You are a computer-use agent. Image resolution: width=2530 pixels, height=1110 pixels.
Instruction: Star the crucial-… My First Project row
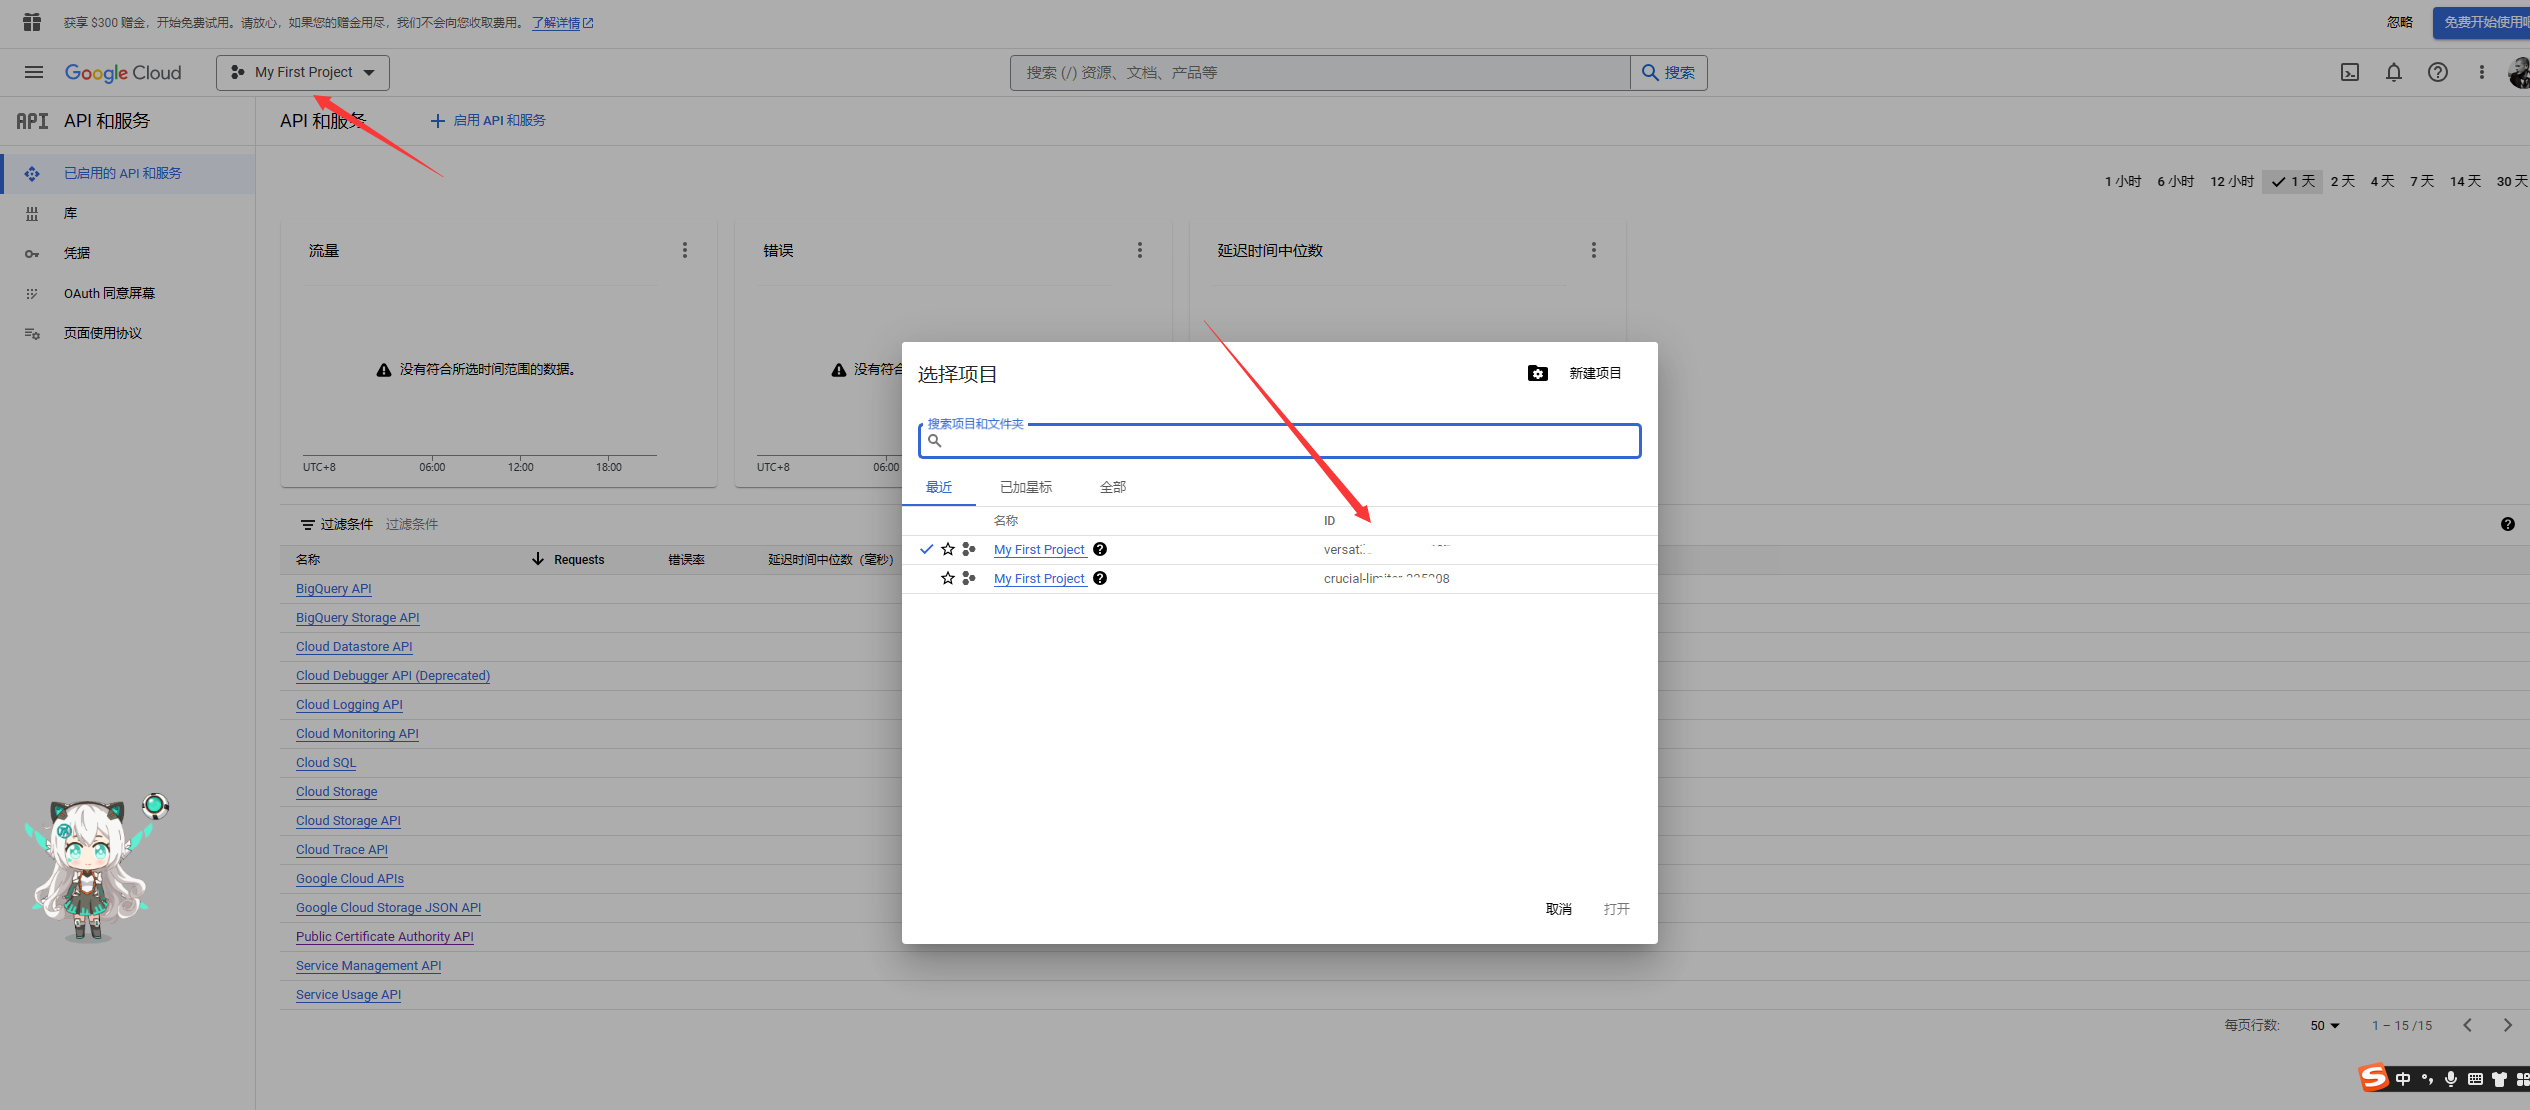[948, 578]
